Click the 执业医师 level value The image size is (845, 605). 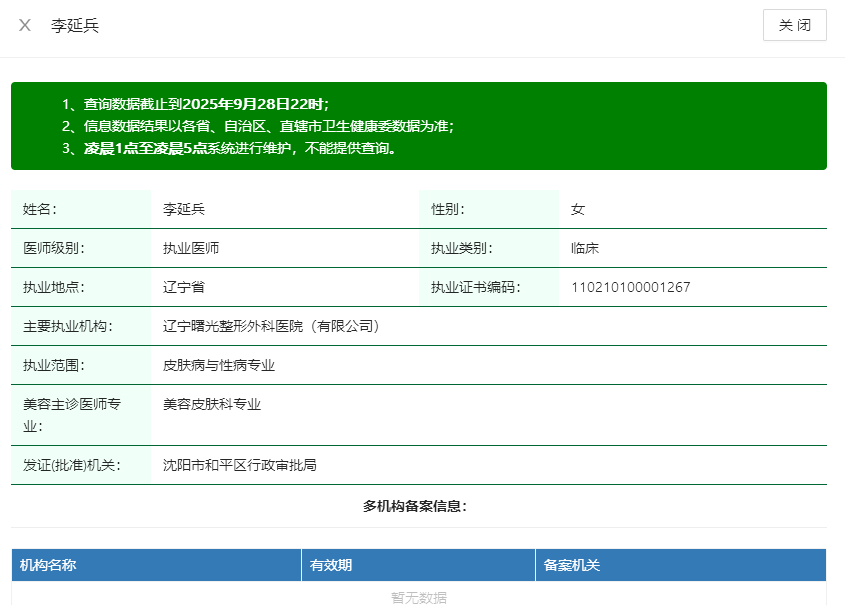tap(191, 248)
